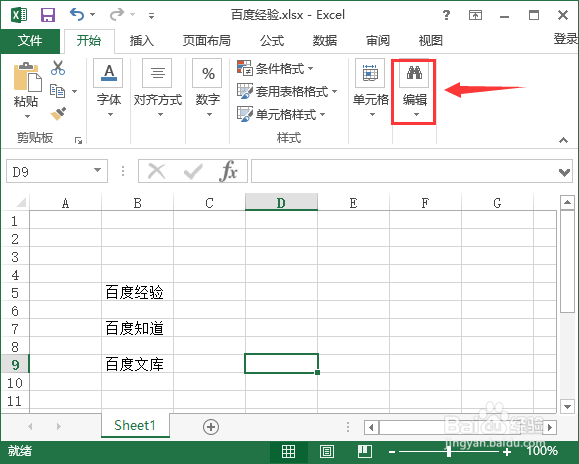Open the Sheet1 worksheet tab
The image size is (579, 464).
pyautogui.click(x=135, y=426)
